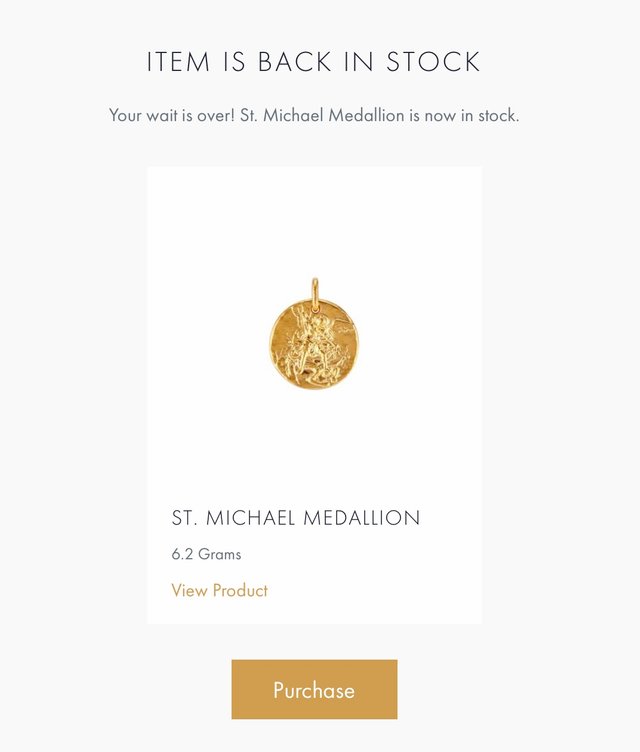Screen dimensions: 640x752
Task: Click the word ITEM in the heading
Action: coord(178,61)
